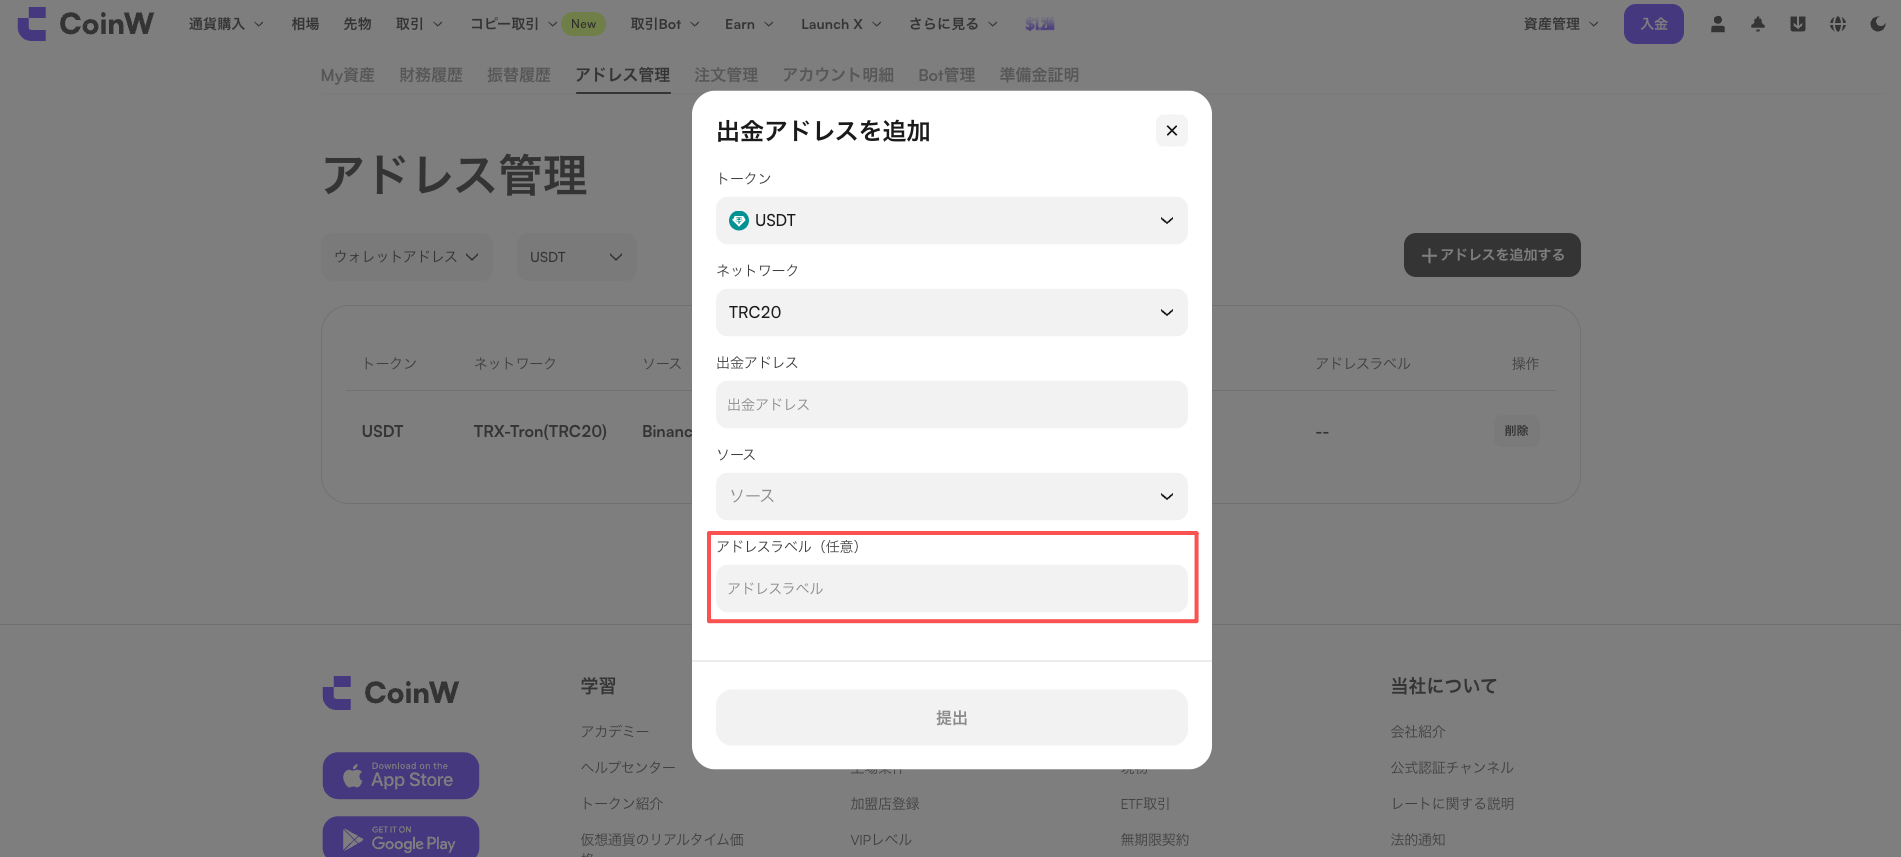Click the Google Play download badge
The width and height of the screenshot is (1901, 857).
(x=401, y=838)
